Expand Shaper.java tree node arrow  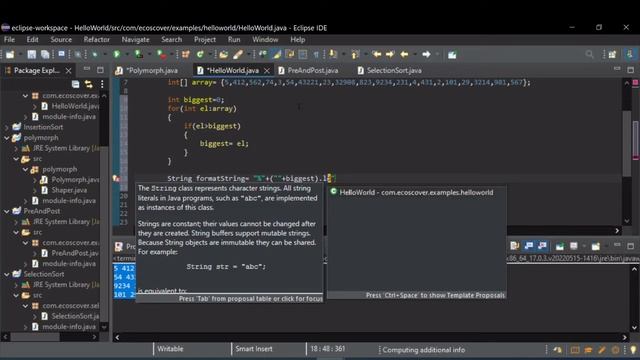coord(35,190)
